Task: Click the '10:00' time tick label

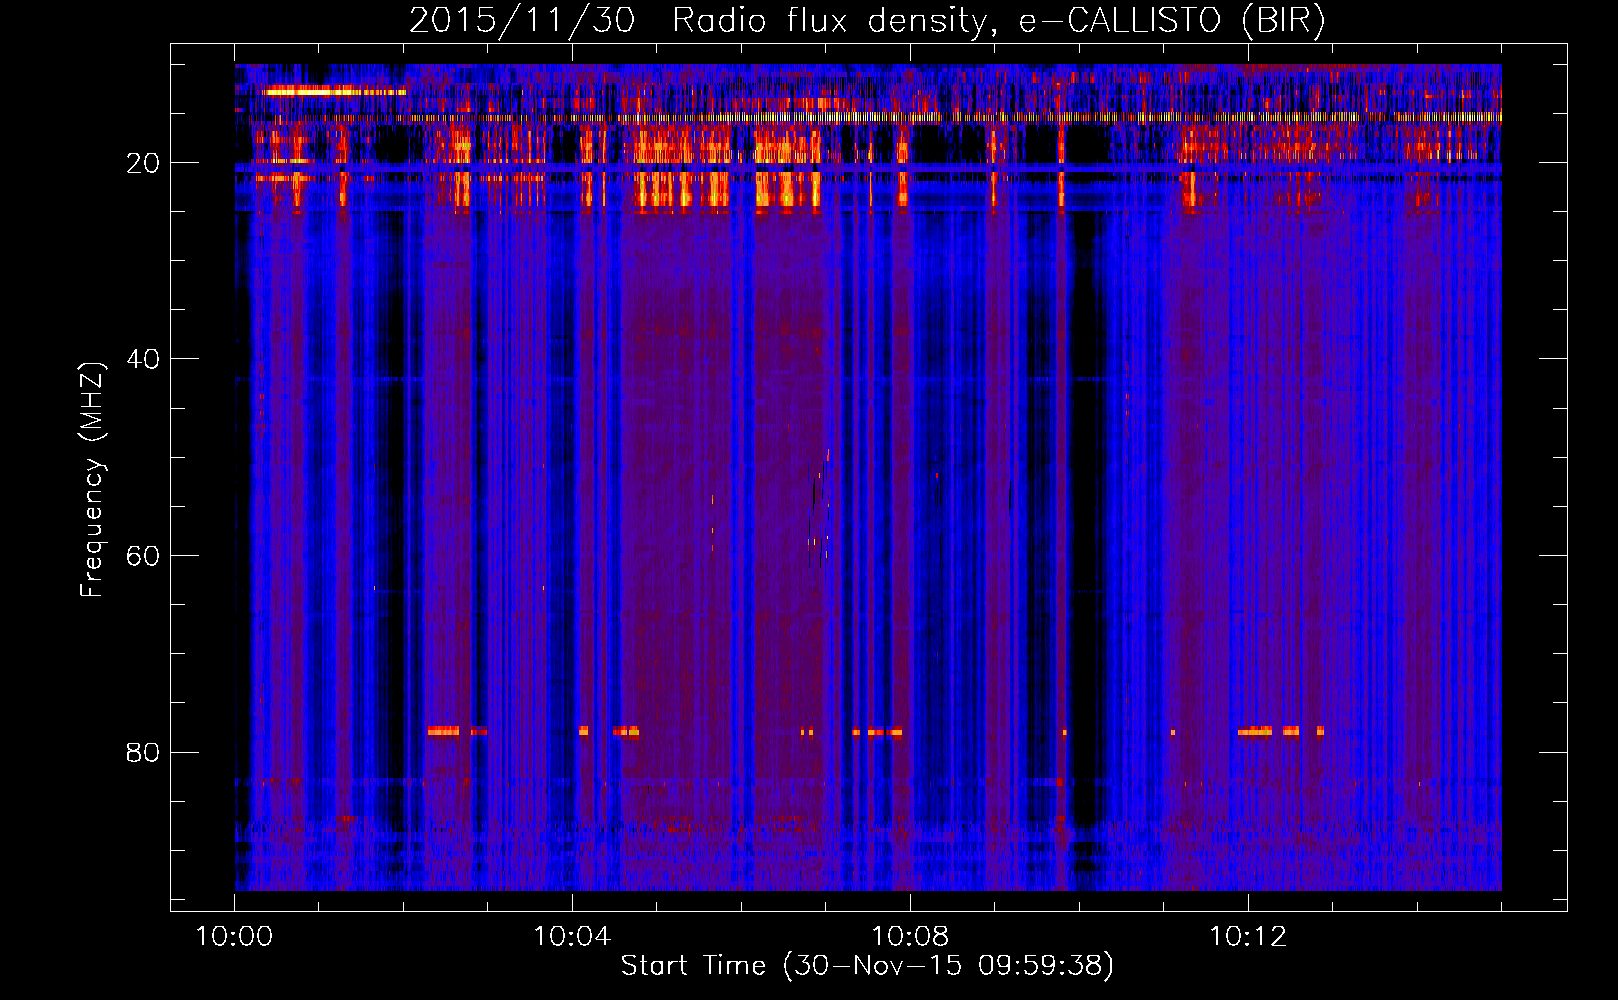Action: 234,937
